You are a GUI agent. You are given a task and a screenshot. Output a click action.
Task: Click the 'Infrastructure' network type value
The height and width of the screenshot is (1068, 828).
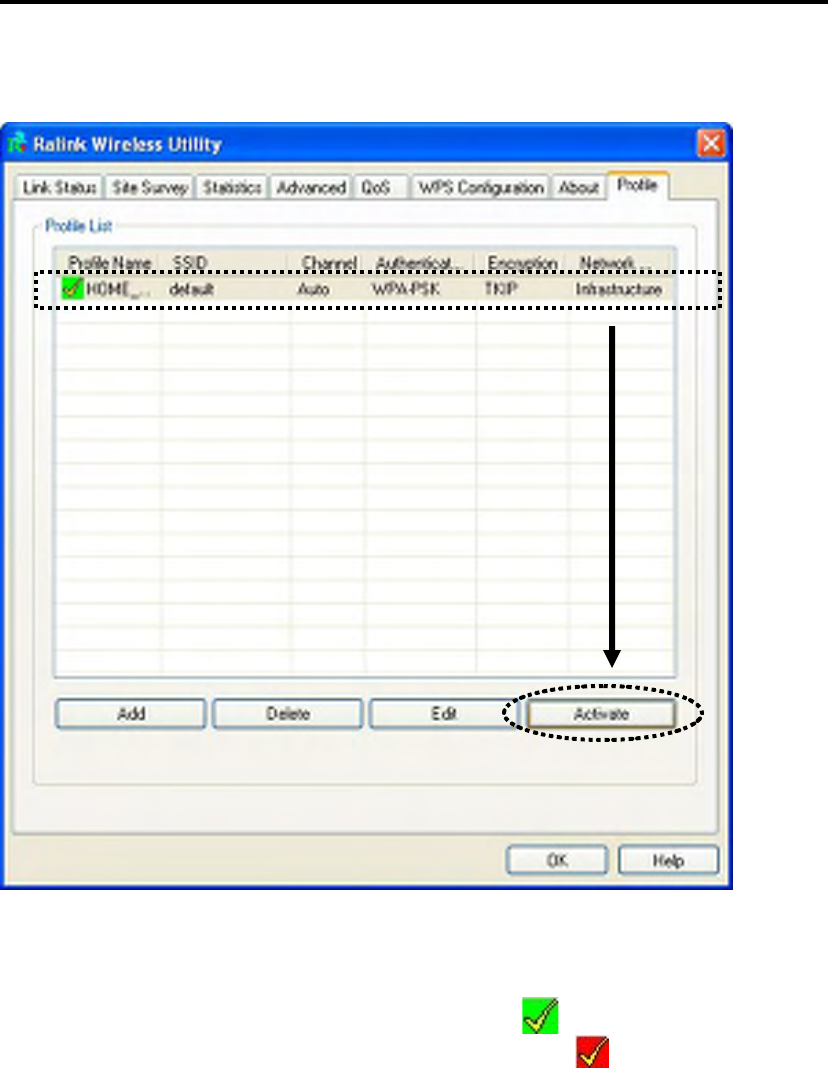(618, 289)
